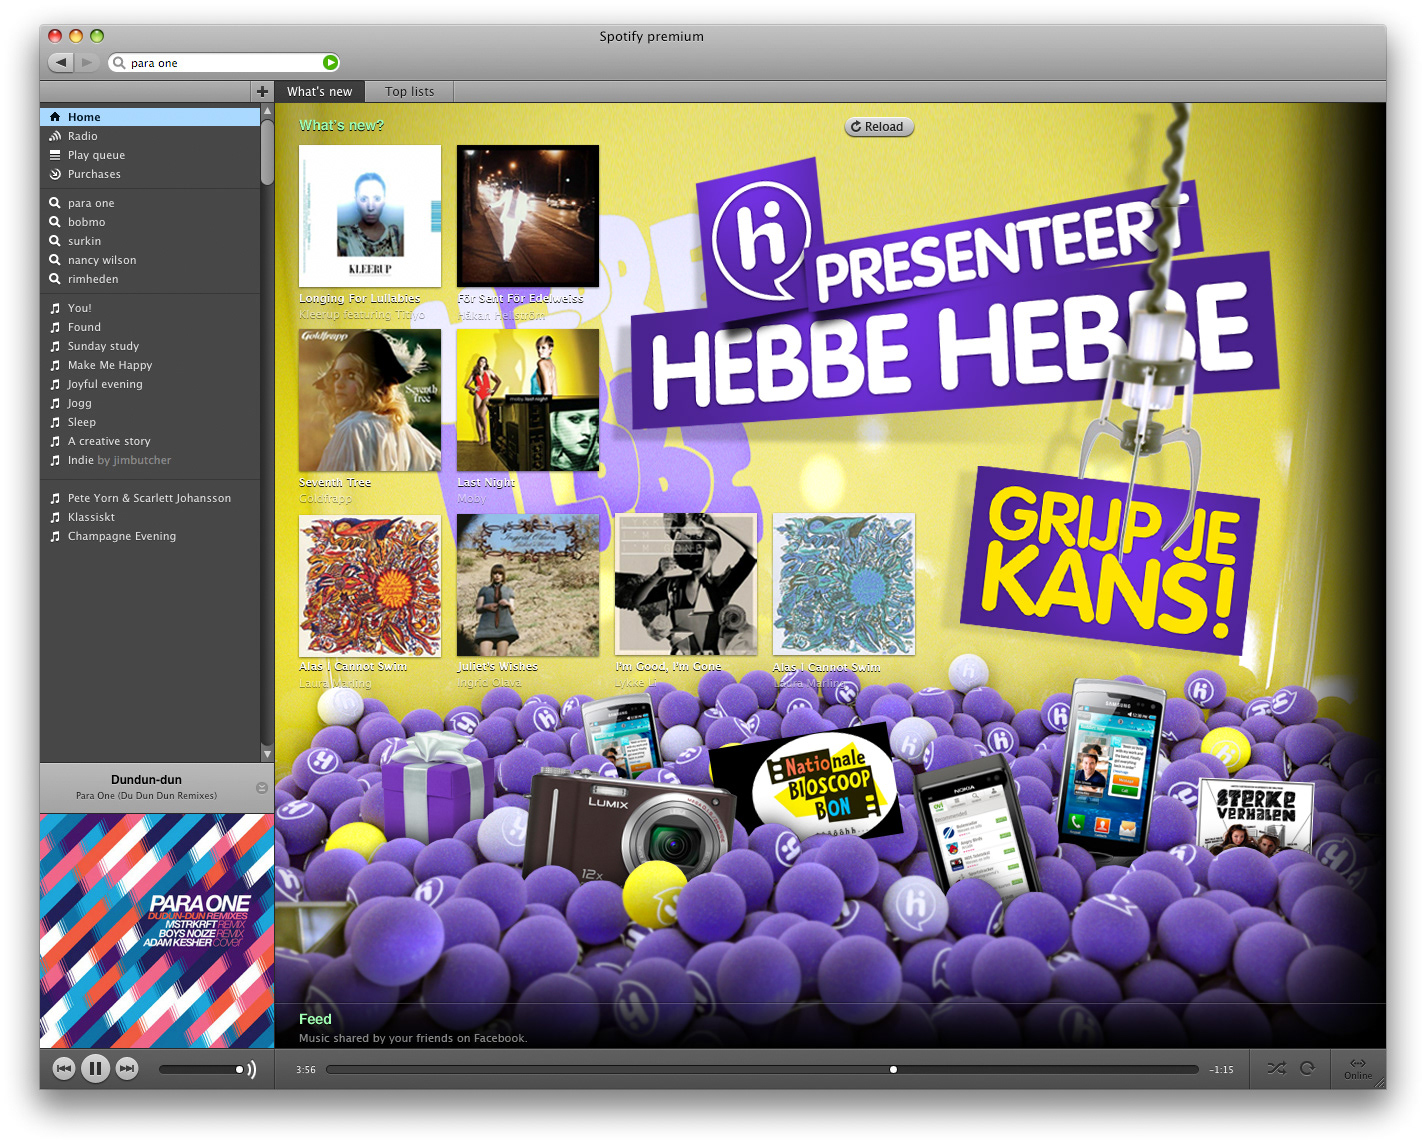This screenshot has width=1422, height=1140.
Task: Open Home in the sidebar
Action: pyautogui.click(x=150, y=117)
